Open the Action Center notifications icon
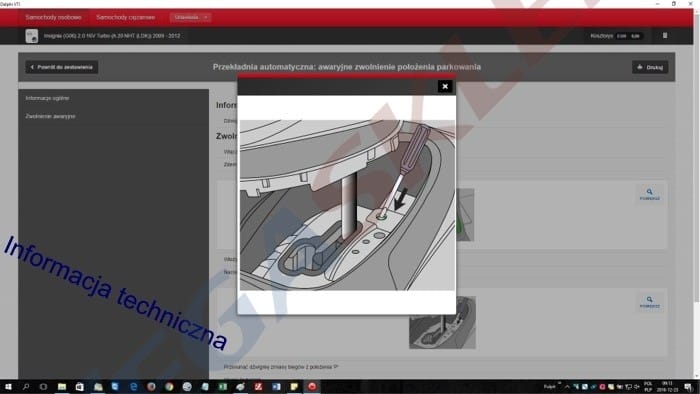Viewport: 700px width, 394px height. point(689,387)
